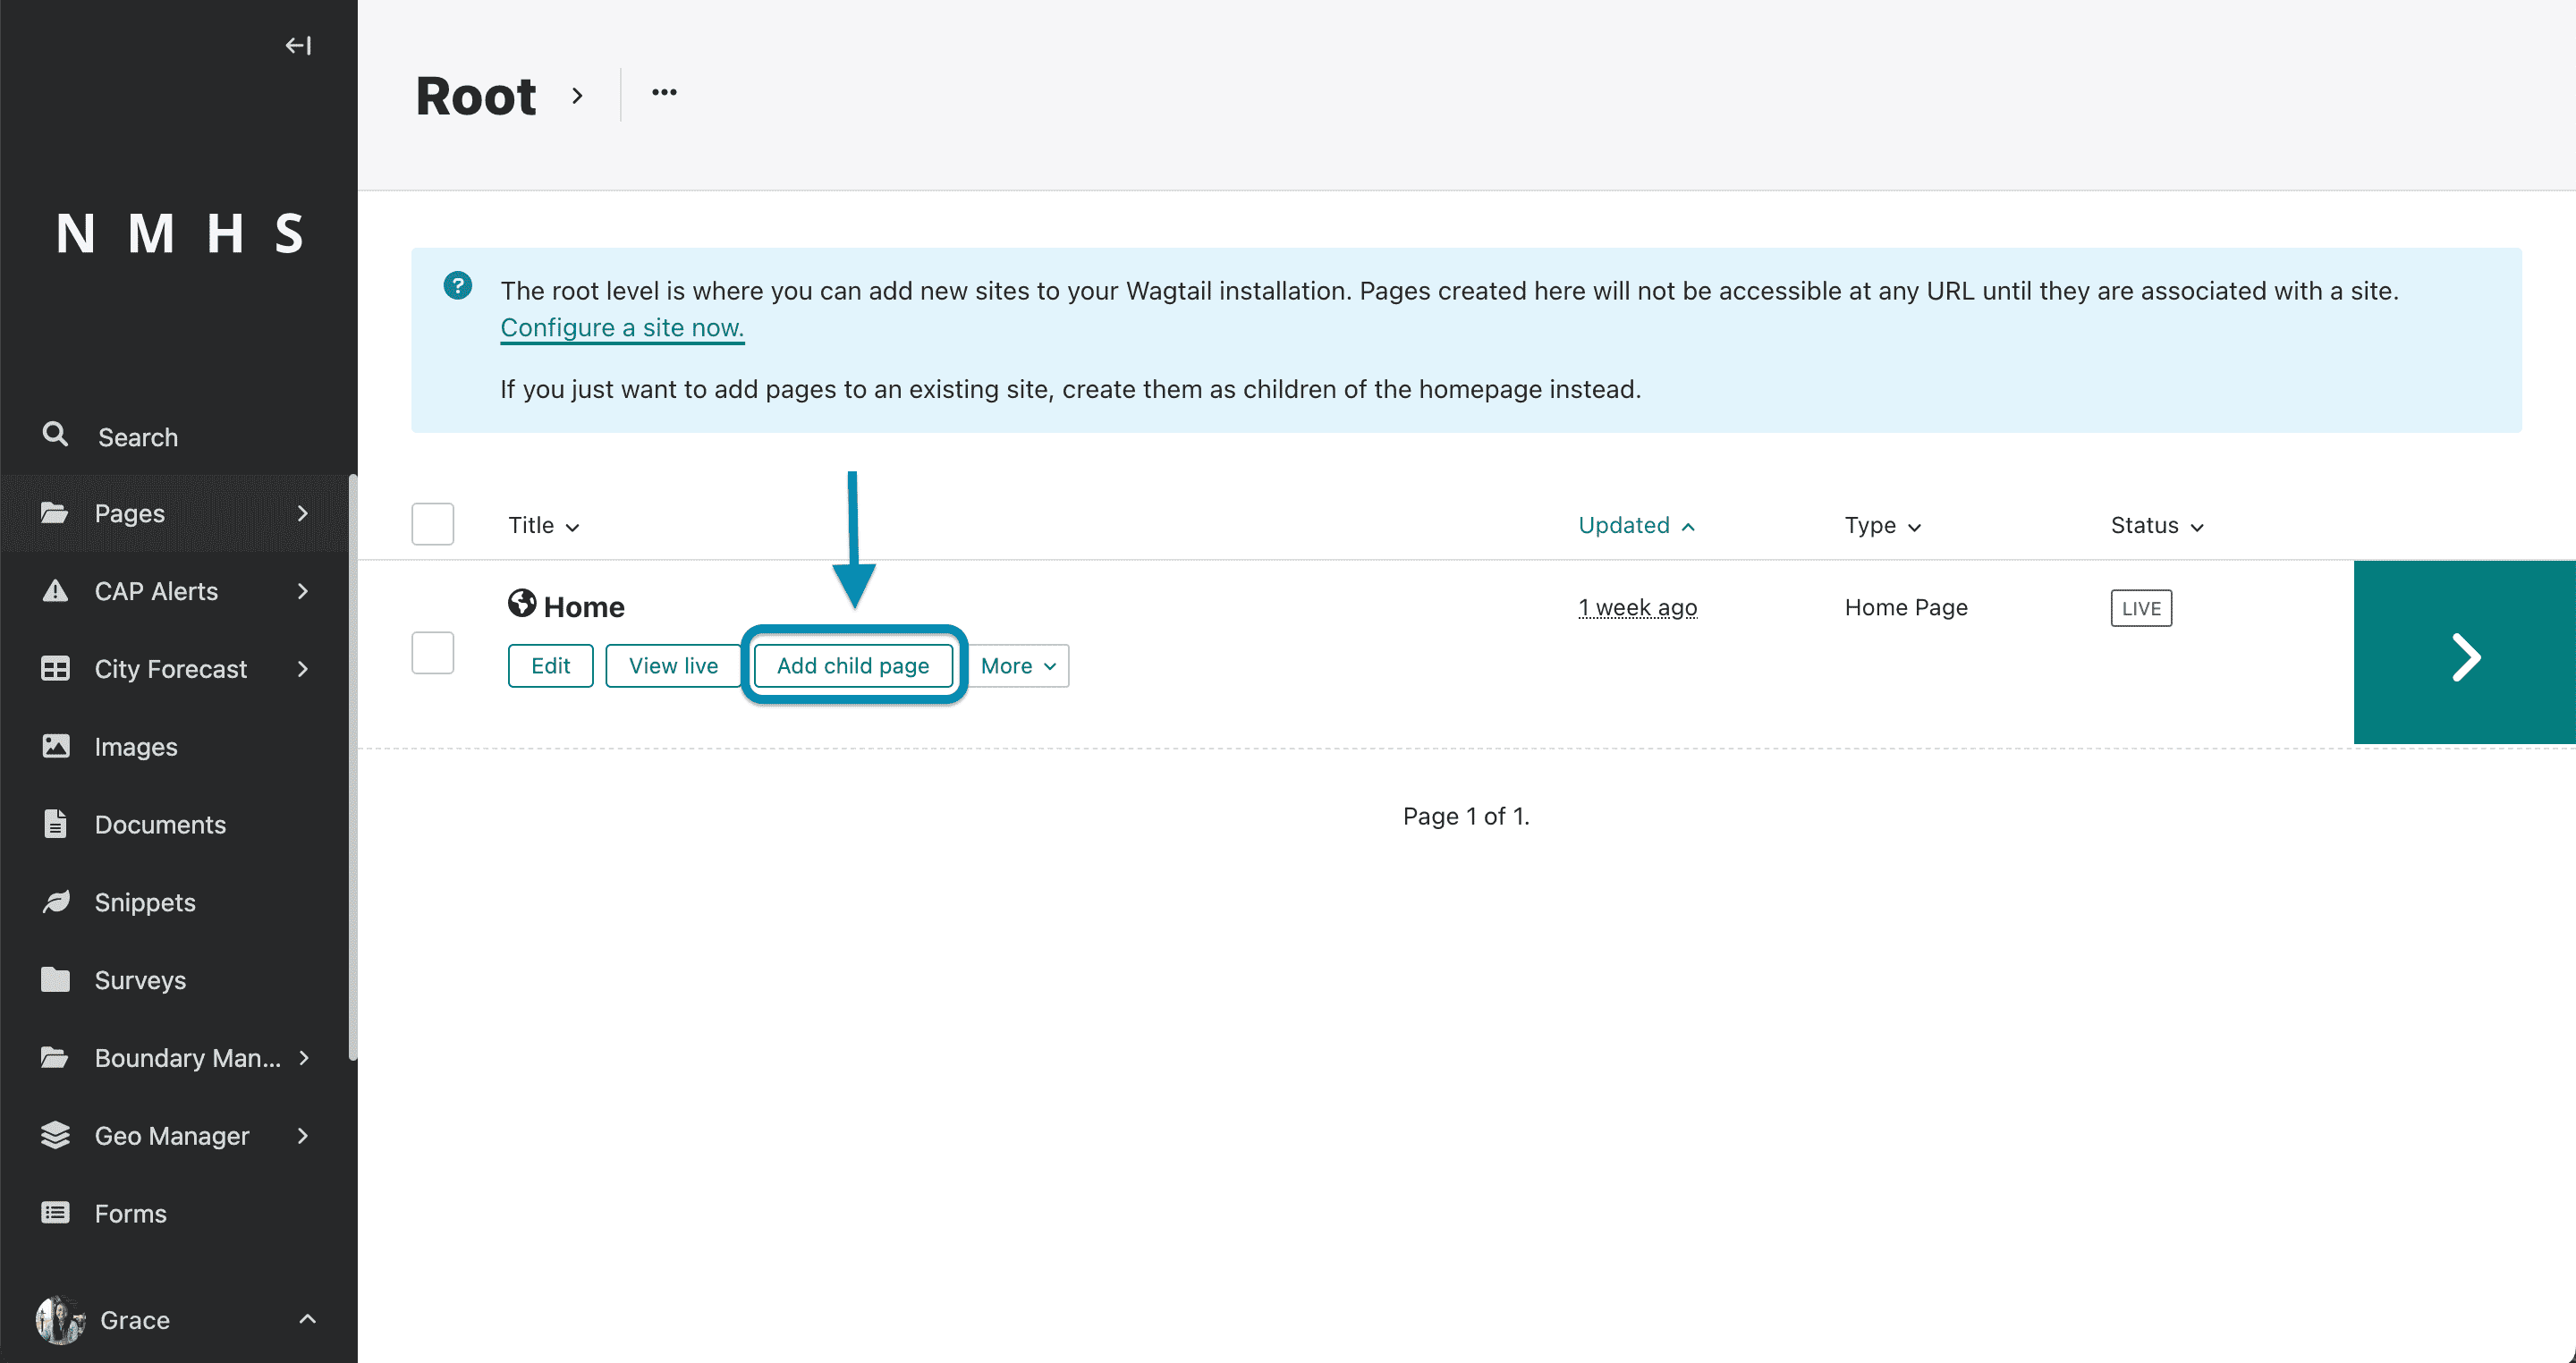This screenshot has height=1363, width=2576.
Task: Click the NMHS logo
Action: 179,233
